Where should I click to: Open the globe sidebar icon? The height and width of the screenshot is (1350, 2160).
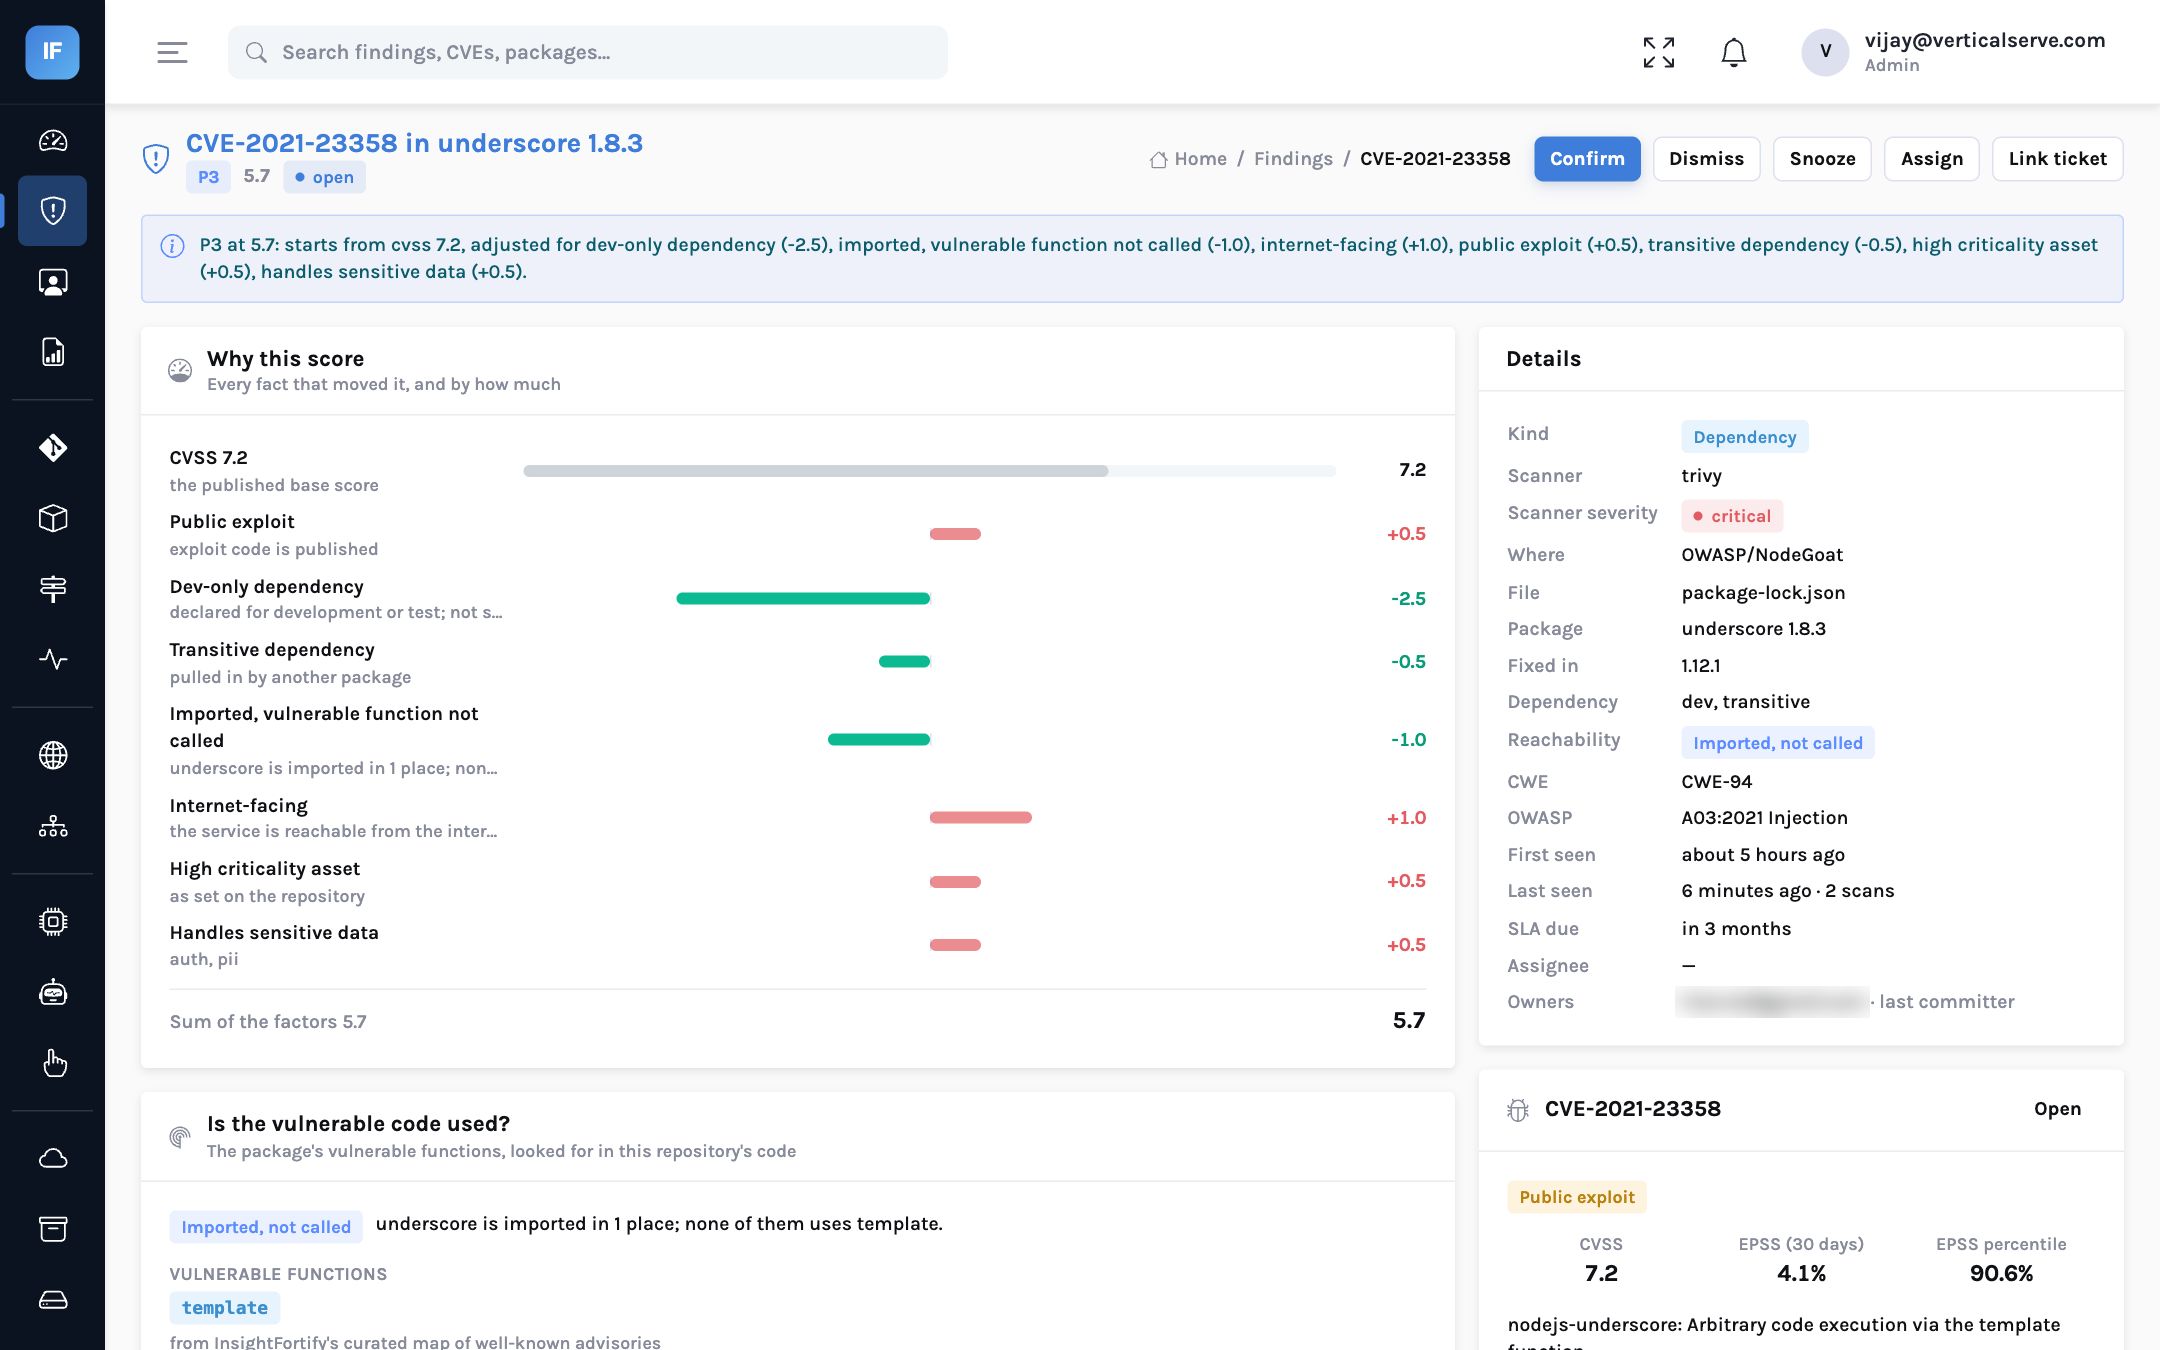click(53, 755)
